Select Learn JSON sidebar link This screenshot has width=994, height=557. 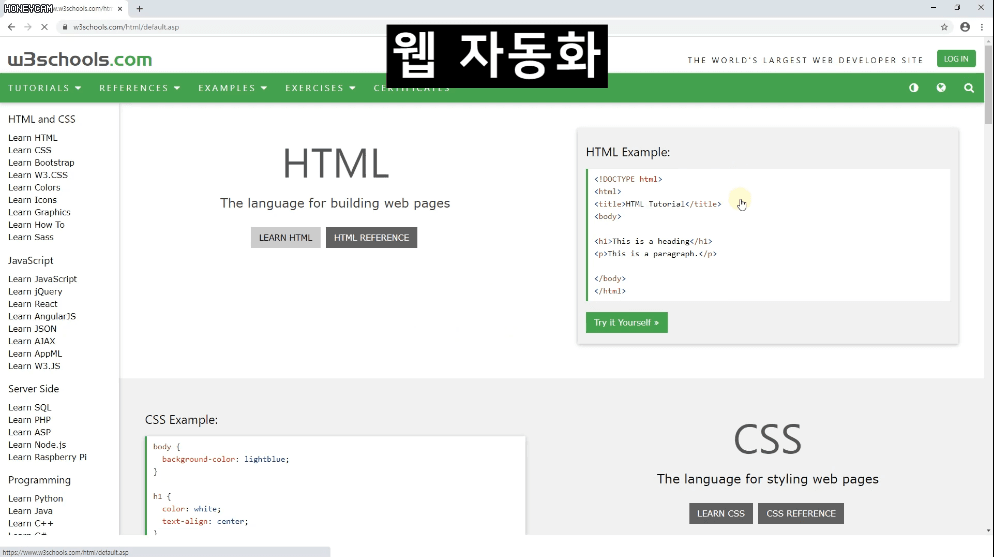click(x=32, y=328)
